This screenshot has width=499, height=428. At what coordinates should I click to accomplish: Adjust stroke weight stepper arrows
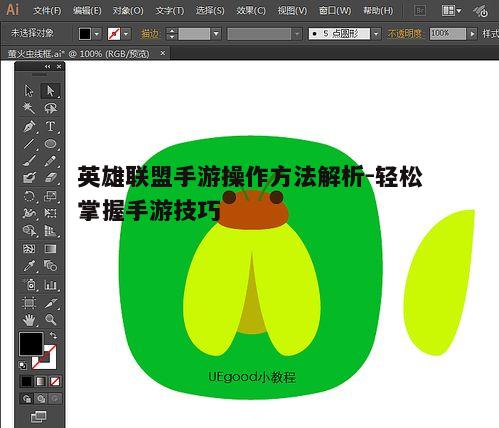click(x=172, y=34)
